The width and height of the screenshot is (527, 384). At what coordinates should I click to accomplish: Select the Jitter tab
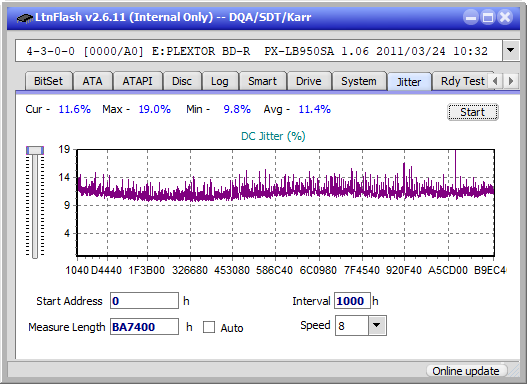(x=409, y=82)
